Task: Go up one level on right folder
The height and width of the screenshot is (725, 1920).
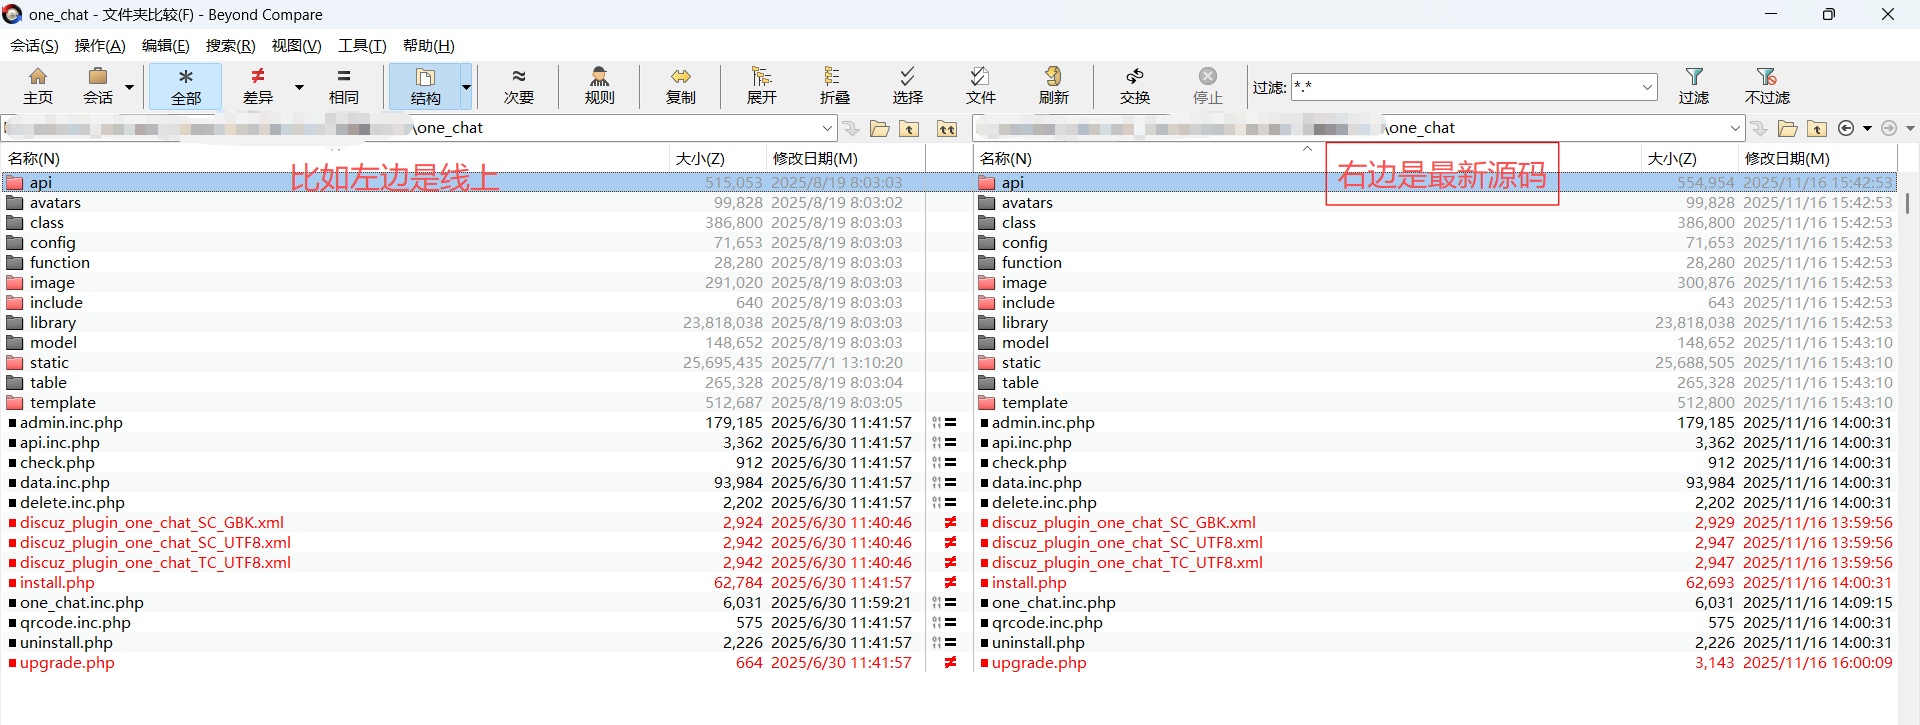Action: (1817, 128)
